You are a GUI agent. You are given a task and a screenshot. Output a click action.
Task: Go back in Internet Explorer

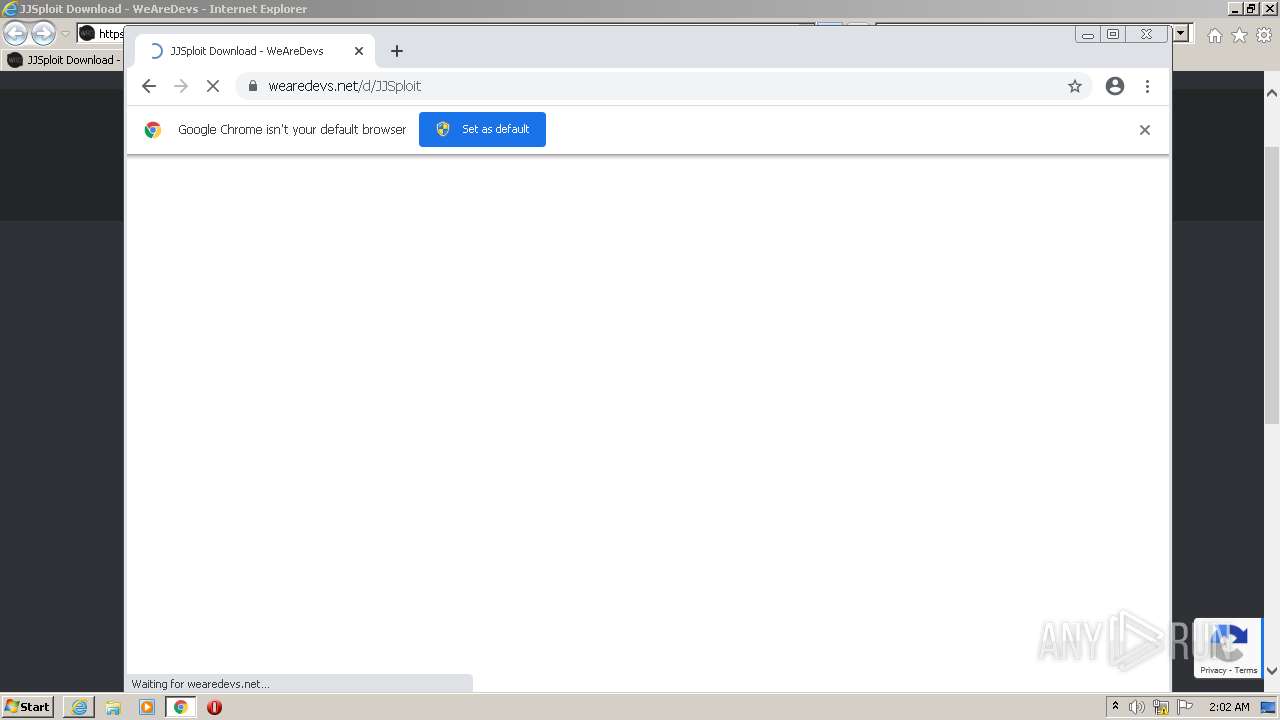pos(16,34)
